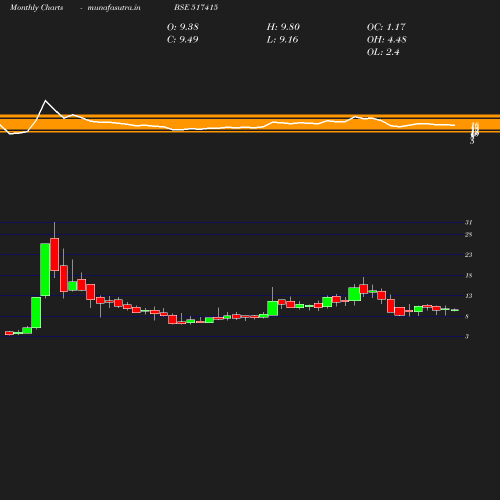Click the 'Monthly Charts' title text
The image size is (500, 500).
37,7
